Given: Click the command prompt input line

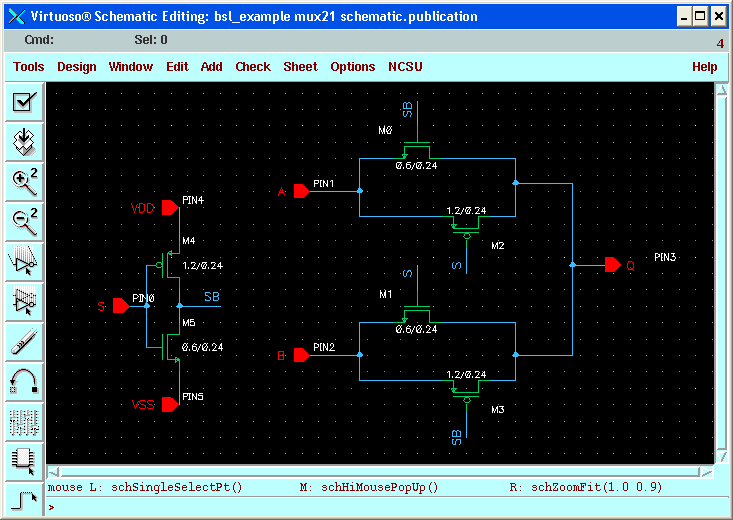Looking at the screenshot, I should (388, 507).
